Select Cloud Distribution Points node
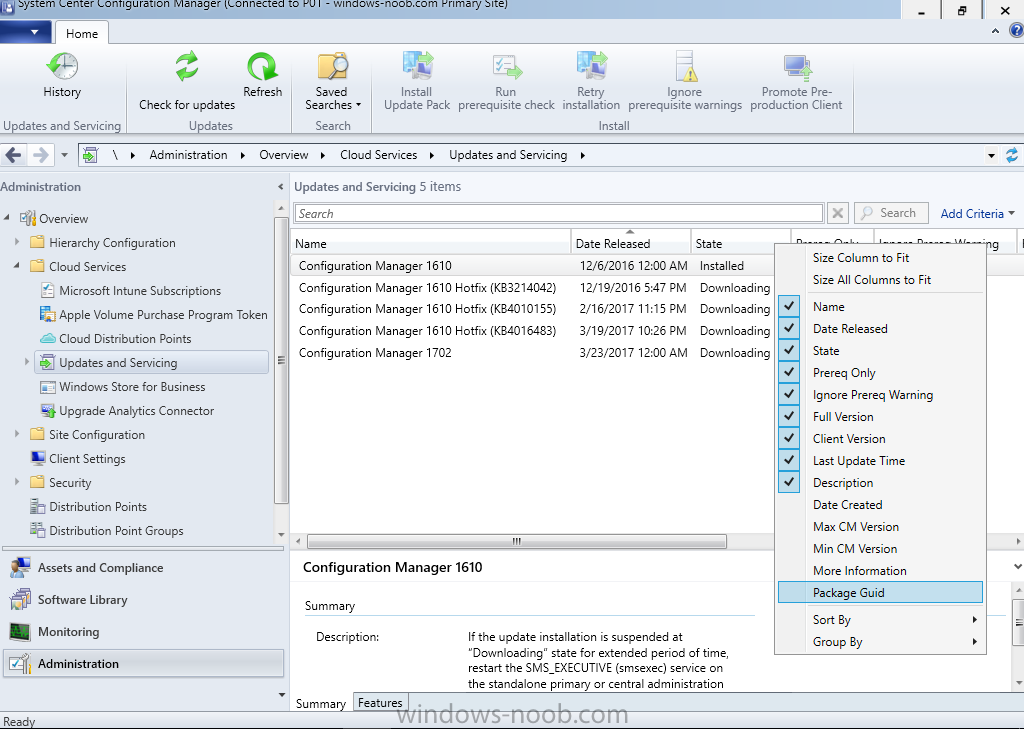Screen dimensions: 1024x729 point(125,339)
